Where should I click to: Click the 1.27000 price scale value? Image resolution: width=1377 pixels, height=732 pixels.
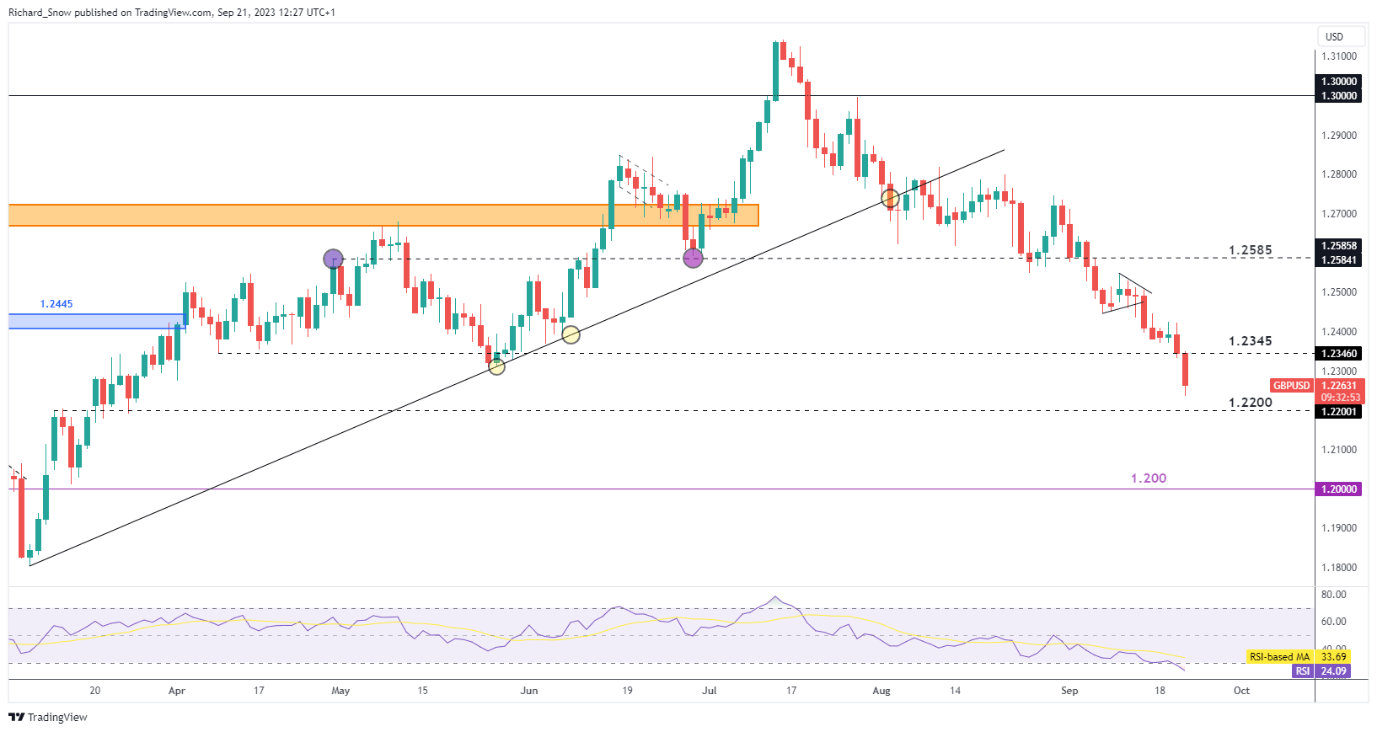pos(1339,214)
